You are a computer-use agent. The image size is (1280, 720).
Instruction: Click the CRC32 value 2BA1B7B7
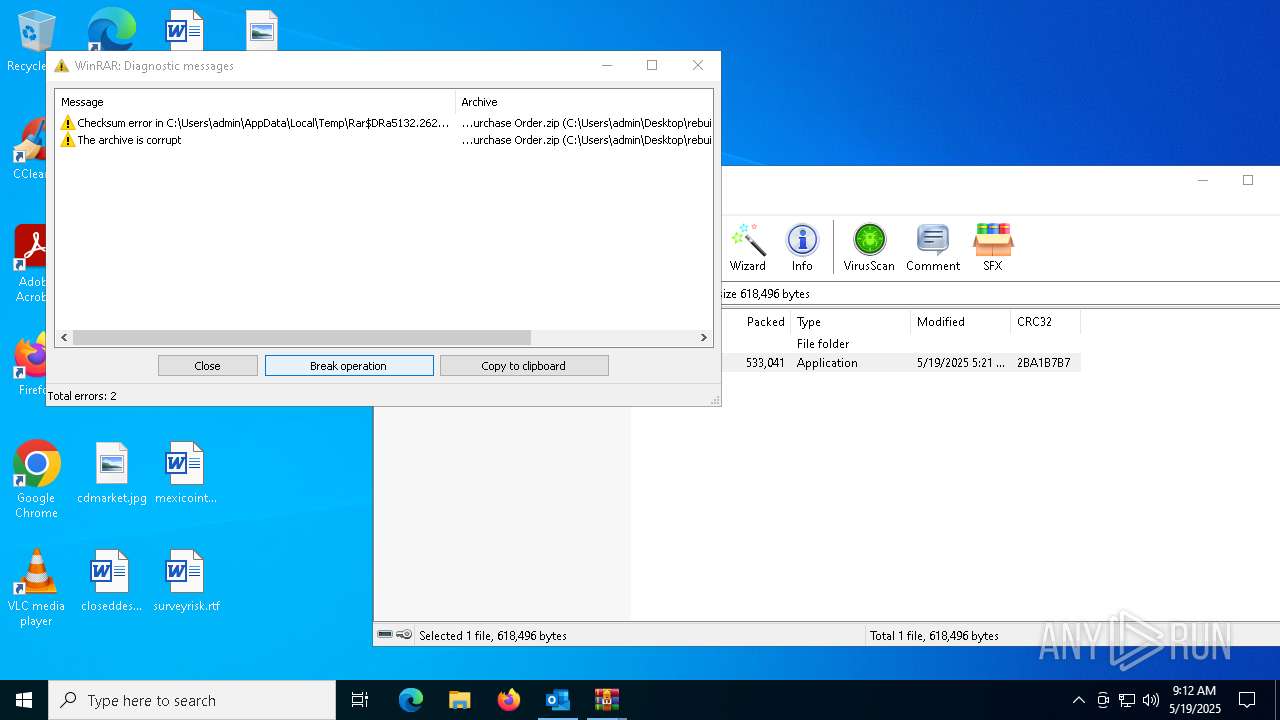pyautogui.click(x=1043, y=363)
